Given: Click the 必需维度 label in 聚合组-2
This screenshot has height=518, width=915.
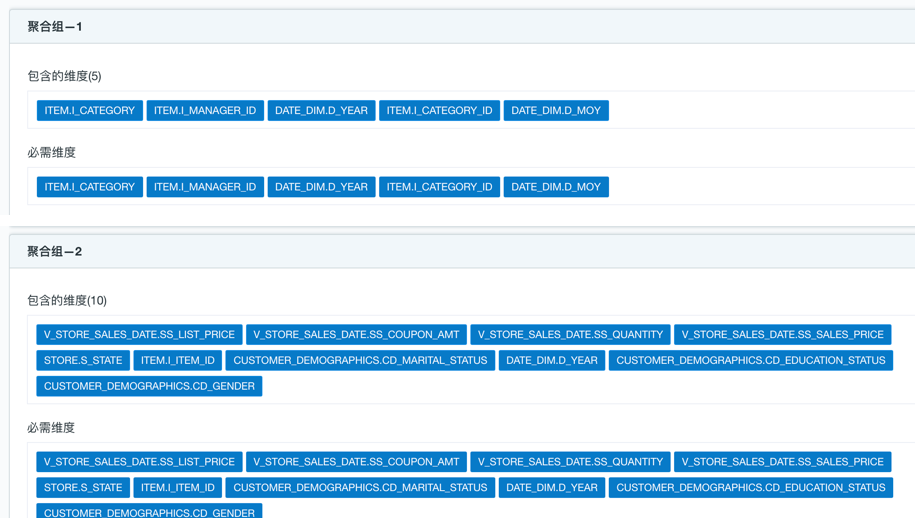Looking at the screenshot, I should point(51,428).
